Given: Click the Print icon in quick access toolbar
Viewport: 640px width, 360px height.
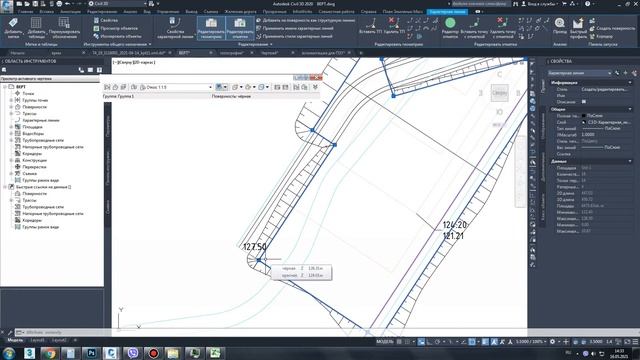Looking at the screenshot, I should click(x=59, y=4).
